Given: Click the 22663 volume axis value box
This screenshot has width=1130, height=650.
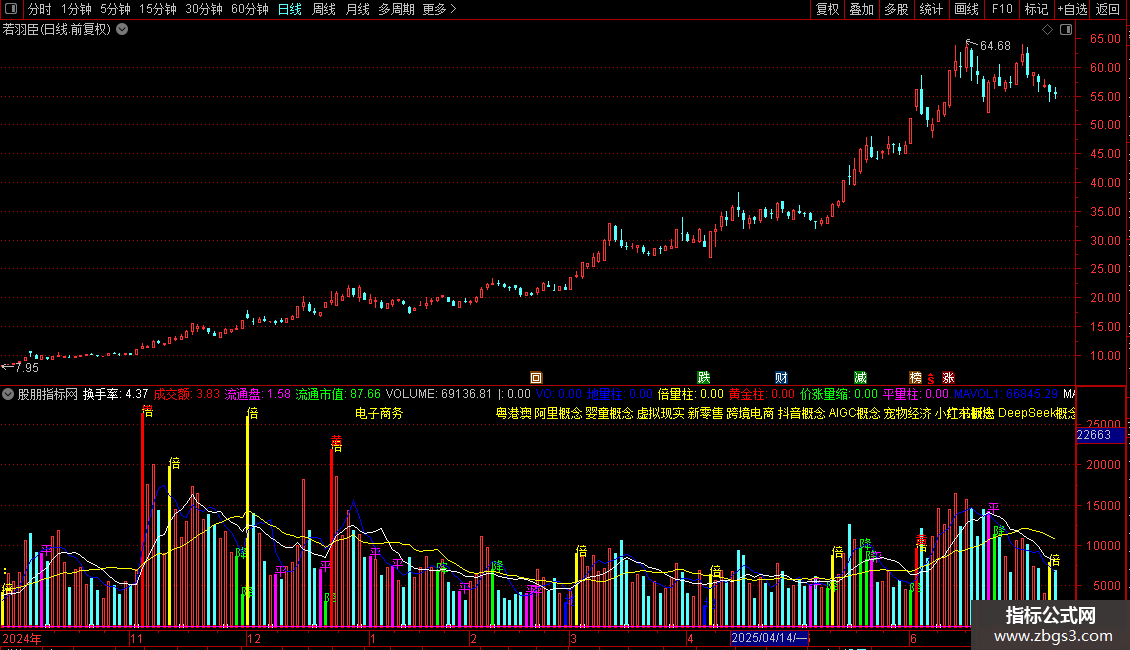Looking at the screenshot, I should [x=1099, y=435].
